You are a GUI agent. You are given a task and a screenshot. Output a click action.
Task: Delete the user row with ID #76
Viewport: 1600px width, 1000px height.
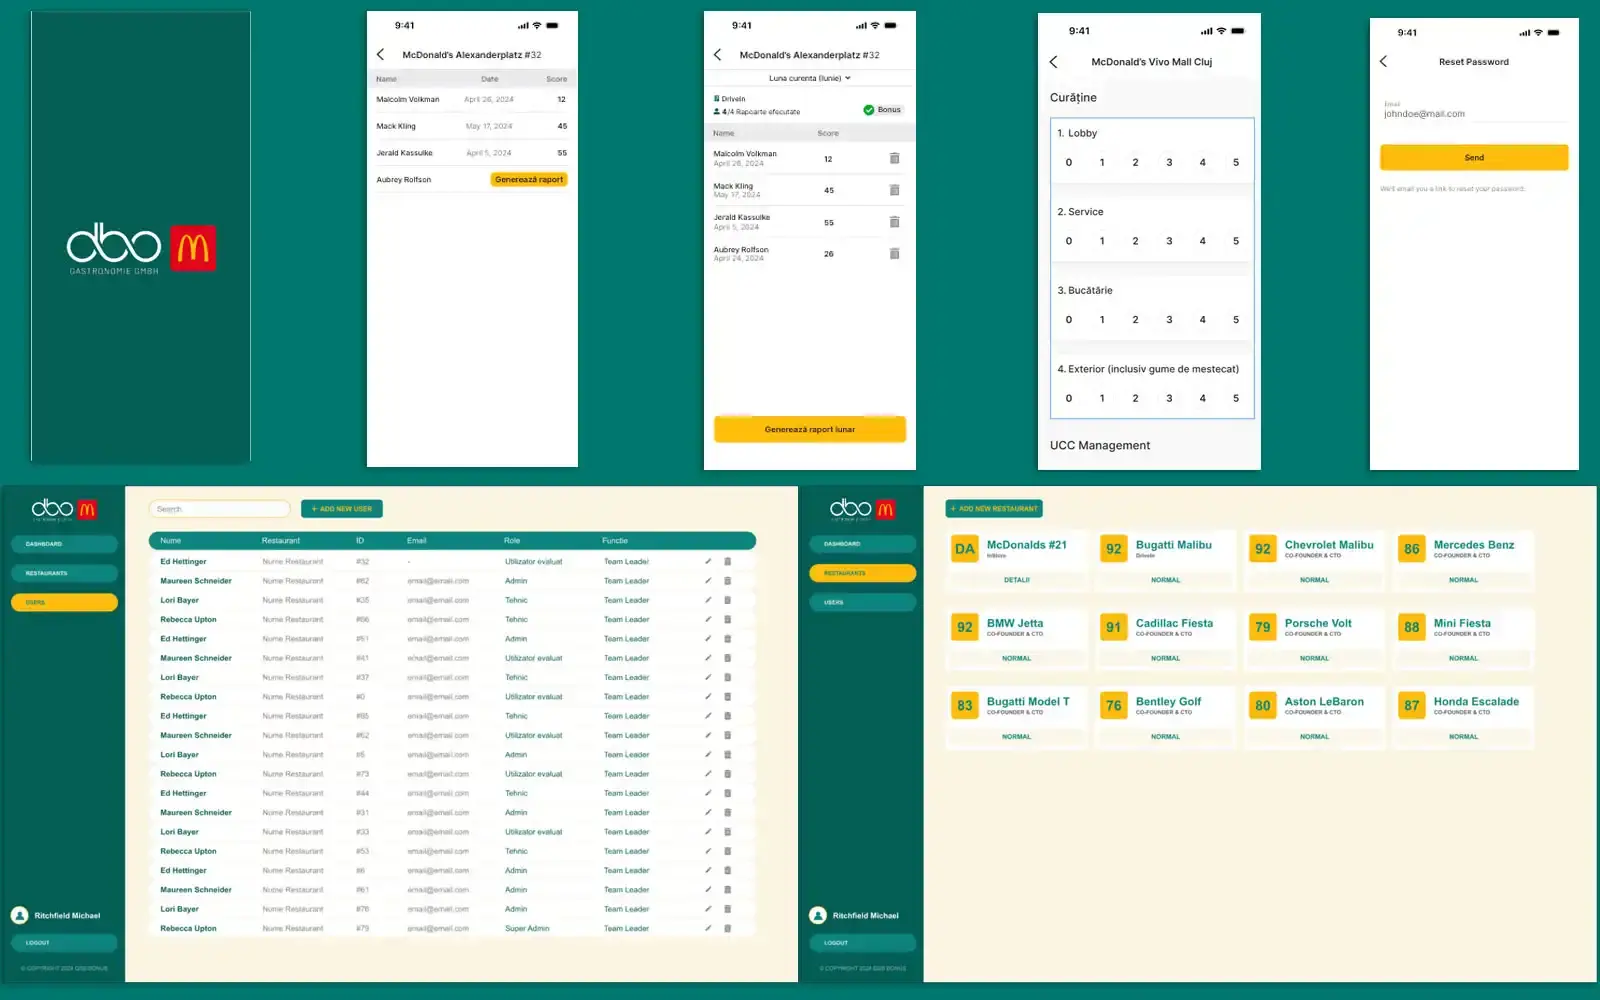[x=727, y=909]
